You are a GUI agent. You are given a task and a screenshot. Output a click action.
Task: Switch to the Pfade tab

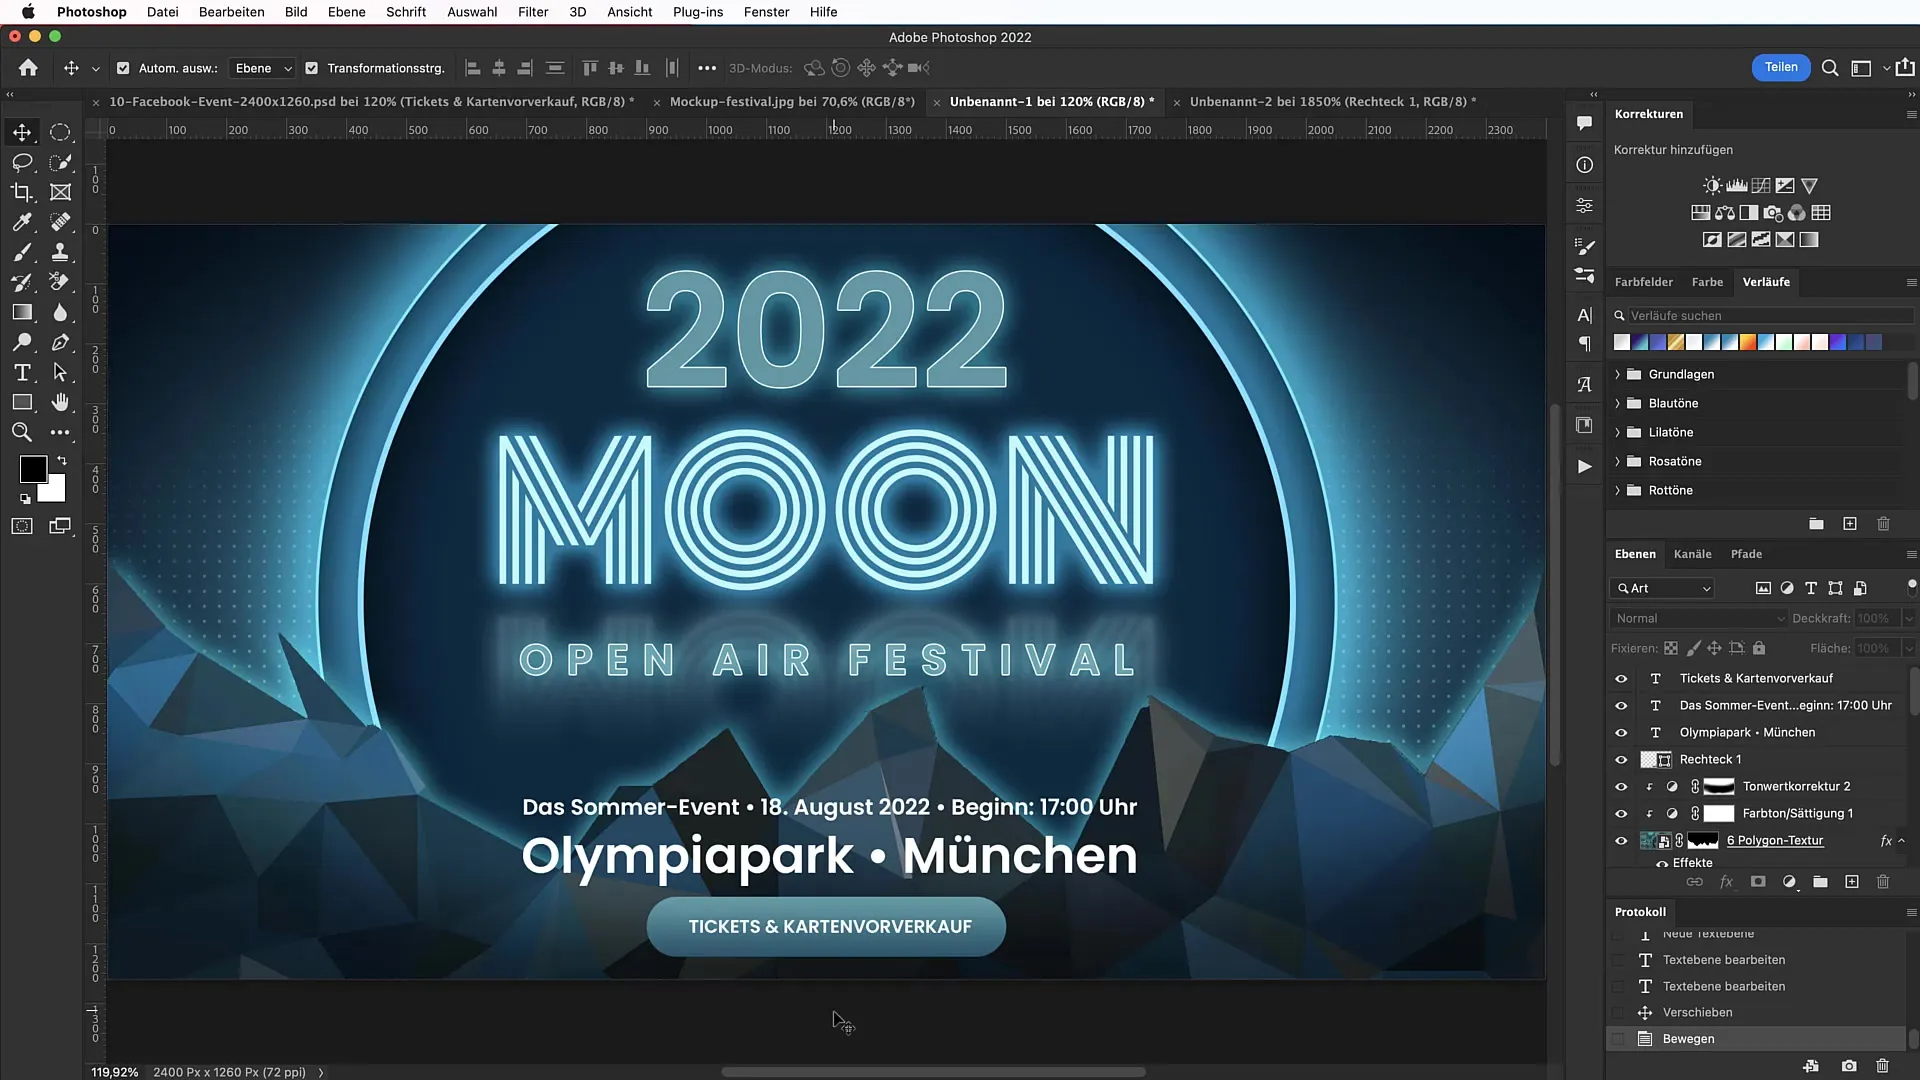click(x=1746, y=553)
